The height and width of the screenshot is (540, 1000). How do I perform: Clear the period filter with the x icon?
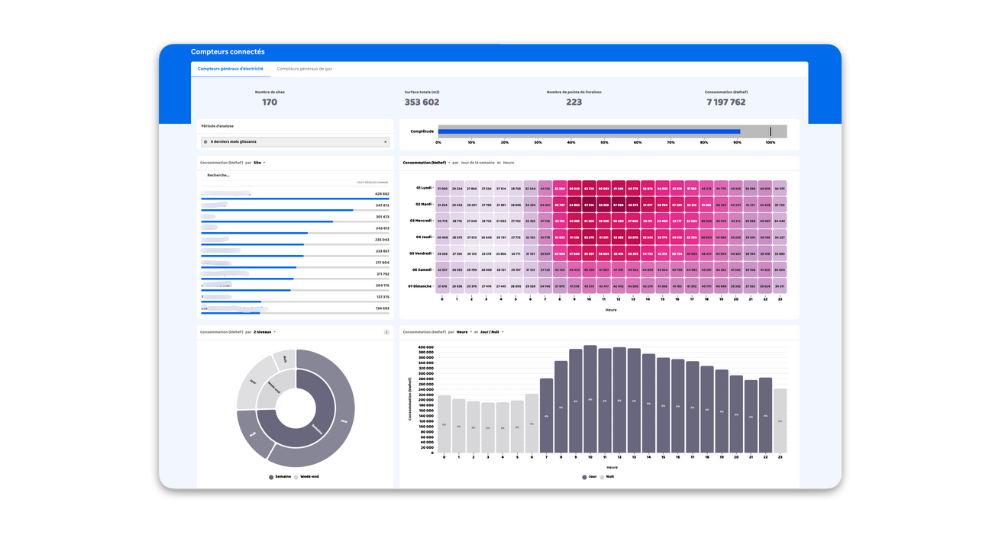[386, 142]
